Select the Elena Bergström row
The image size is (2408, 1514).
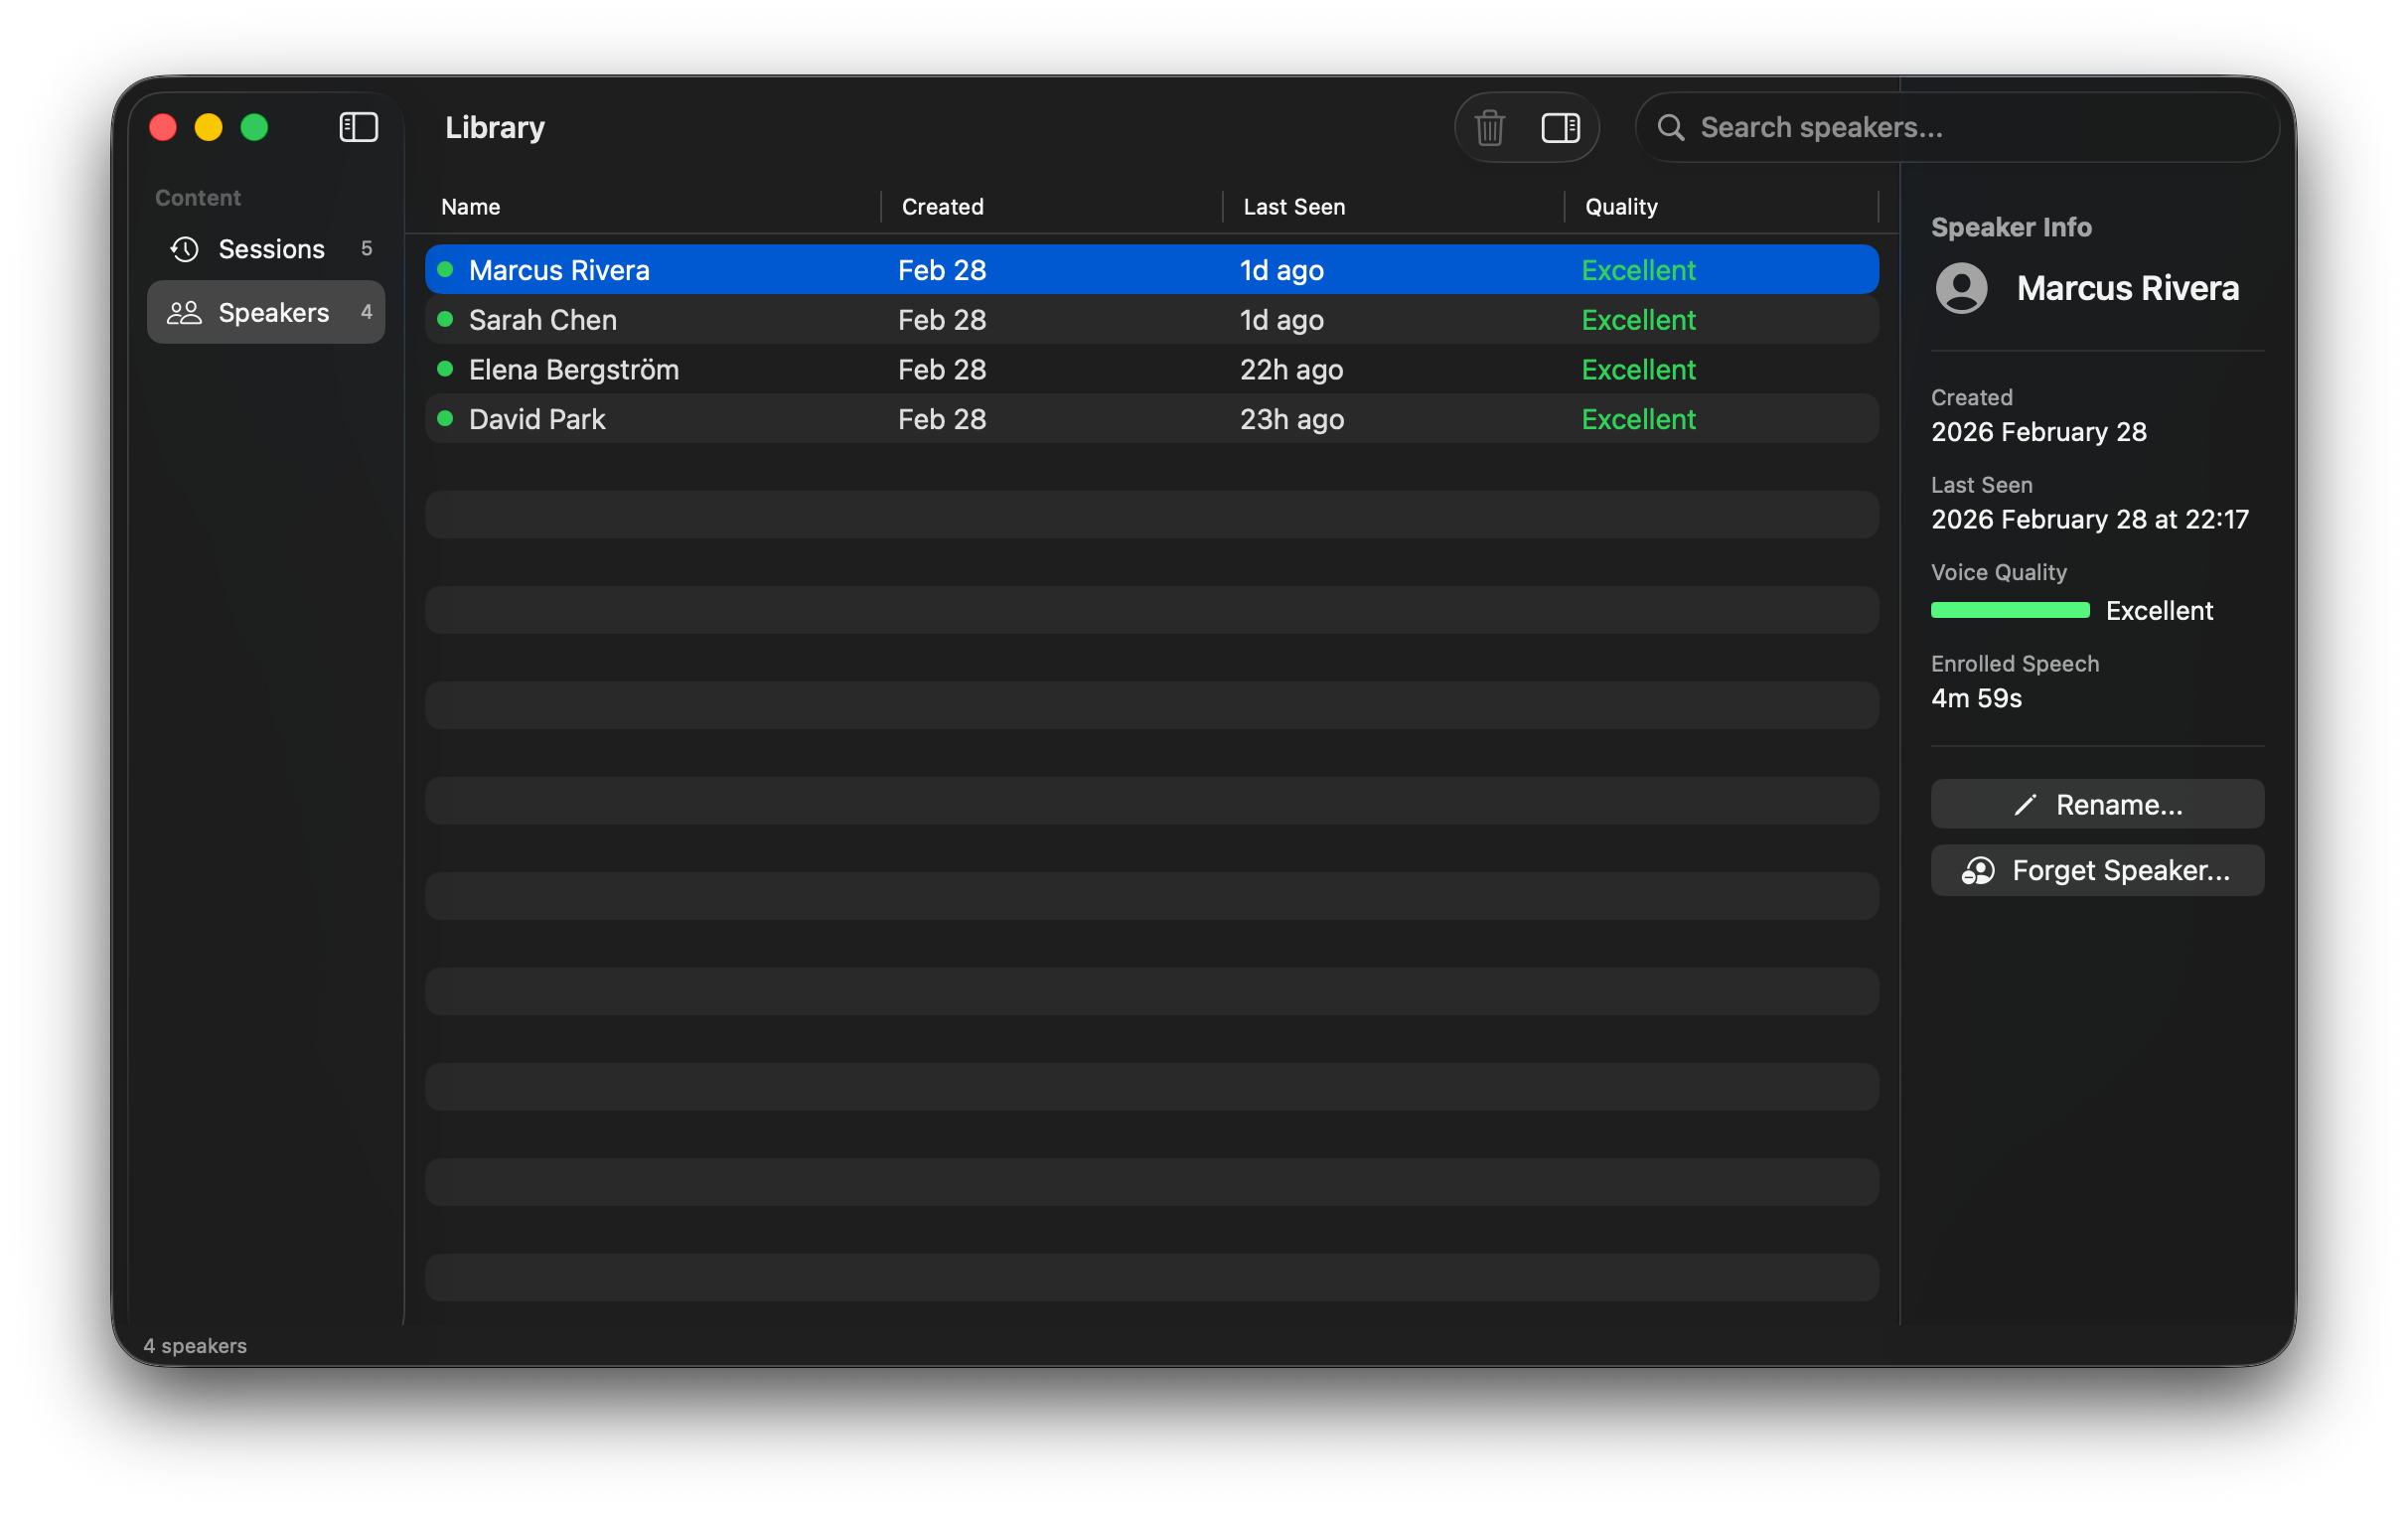[x=1150, y=370]
